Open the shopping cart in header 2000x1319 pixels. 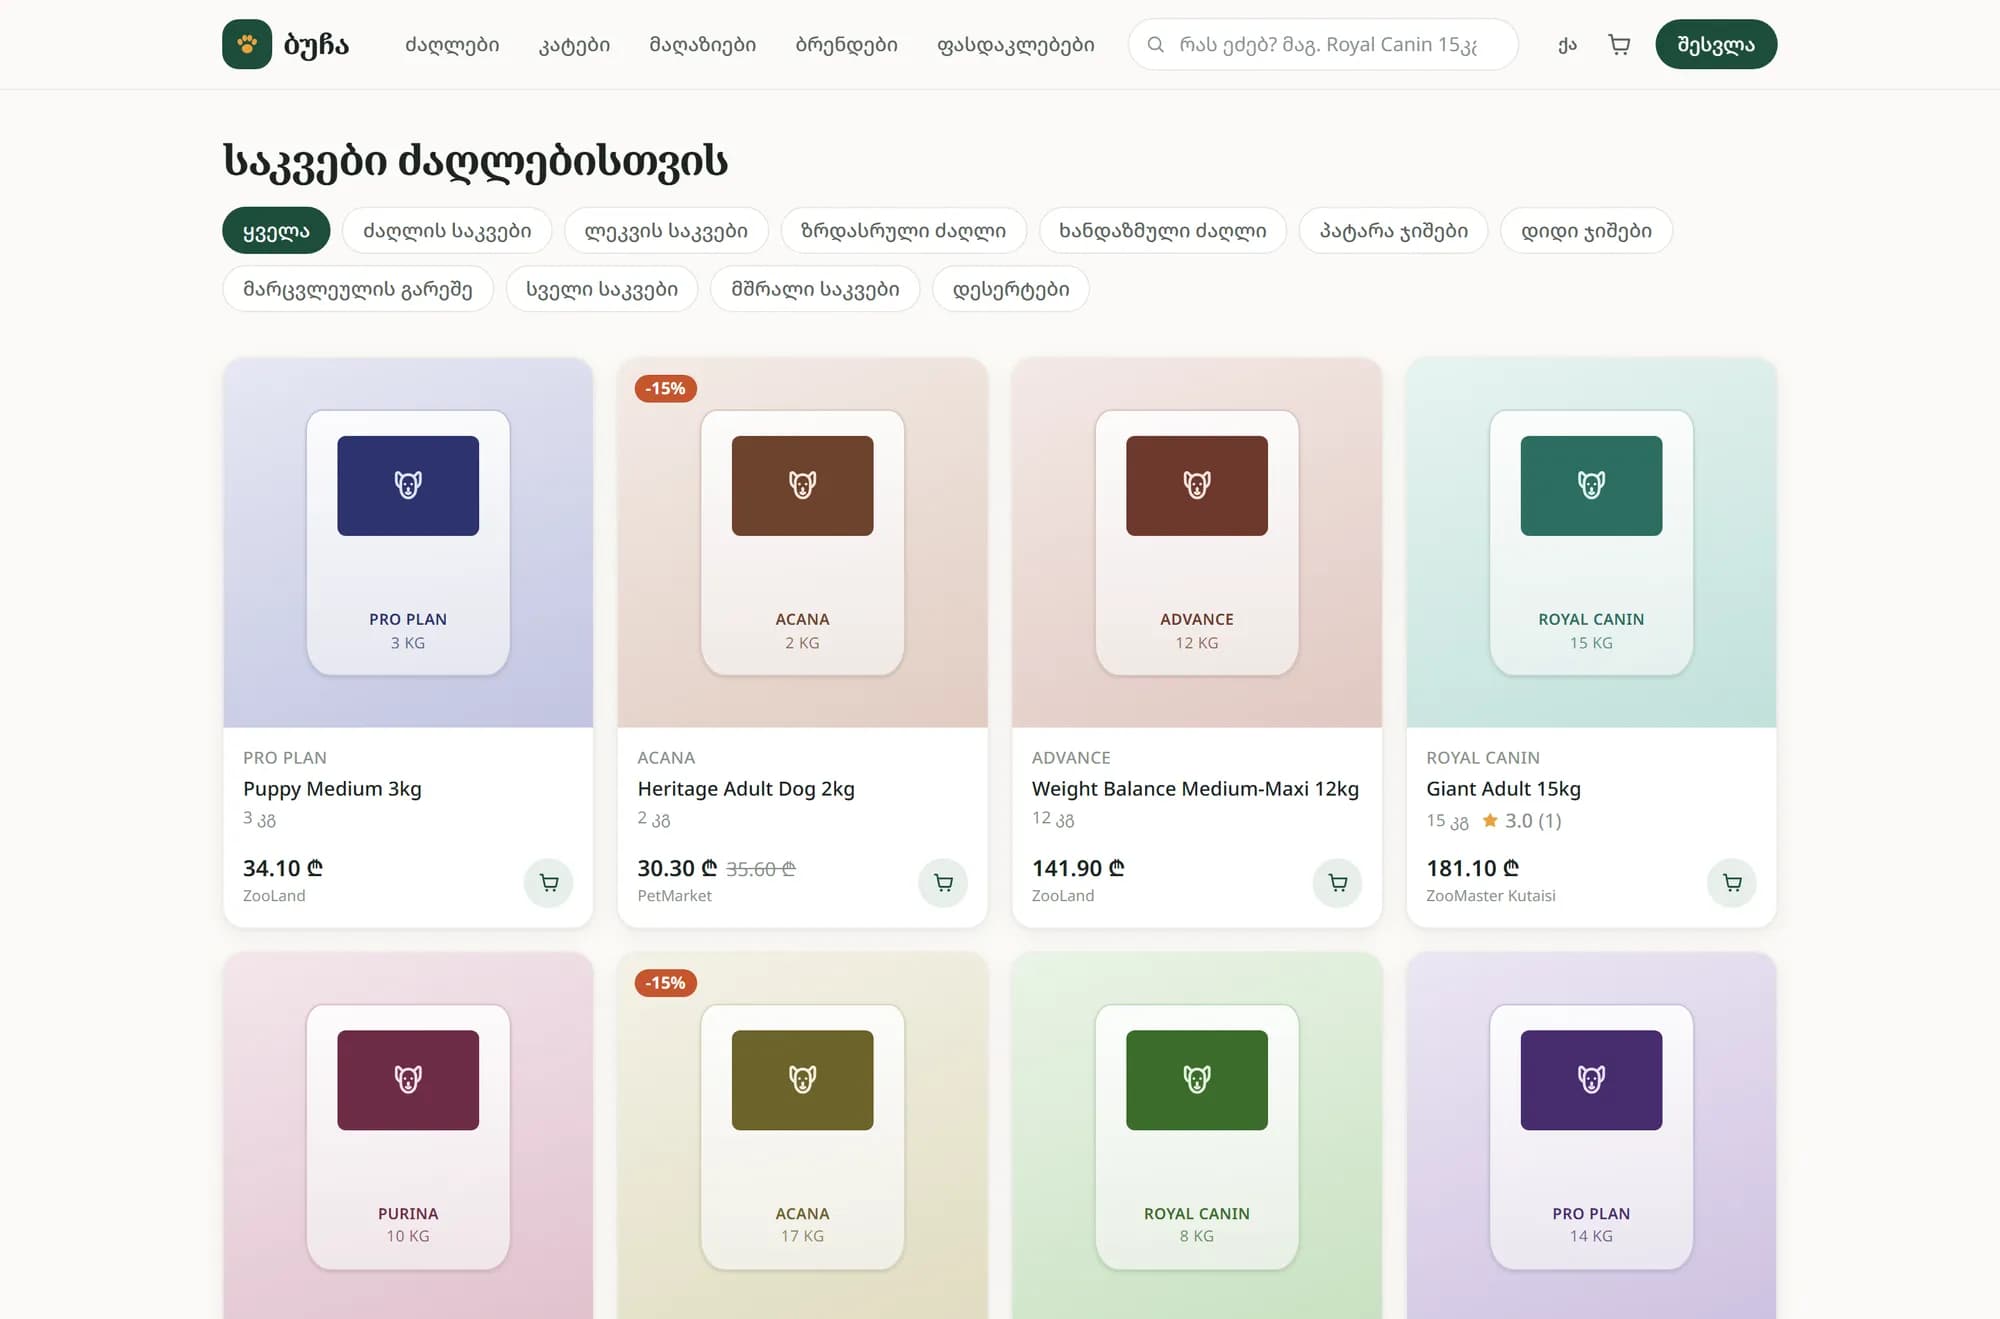pos(1619,44)
